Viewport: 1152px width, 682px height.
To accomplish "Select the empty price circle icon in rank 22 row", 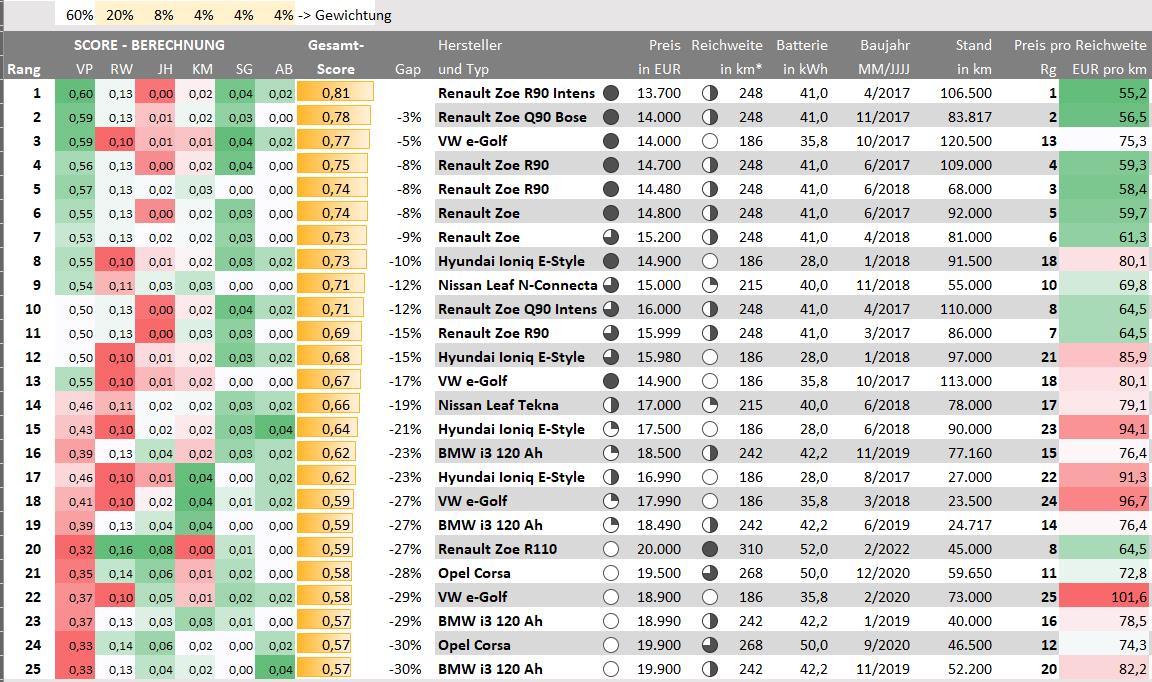I will 611,597.
